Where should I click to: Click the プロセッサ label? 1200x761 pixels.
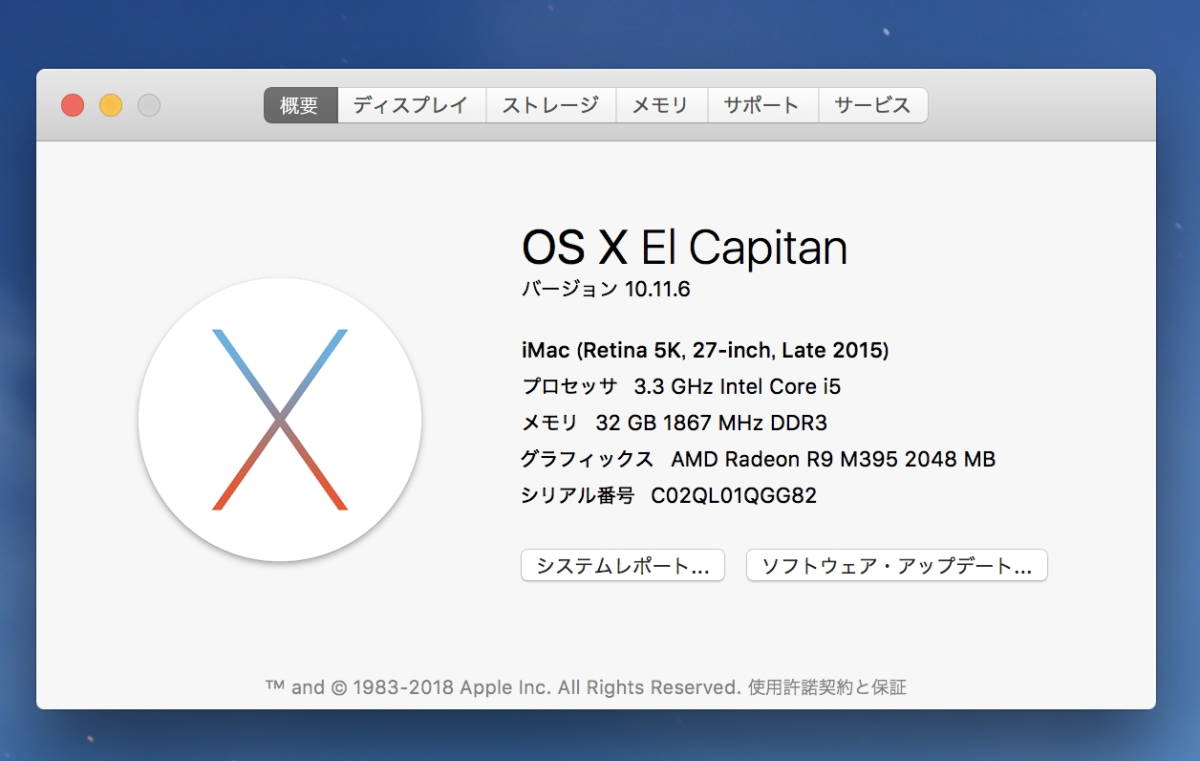(x=570, y=386)
